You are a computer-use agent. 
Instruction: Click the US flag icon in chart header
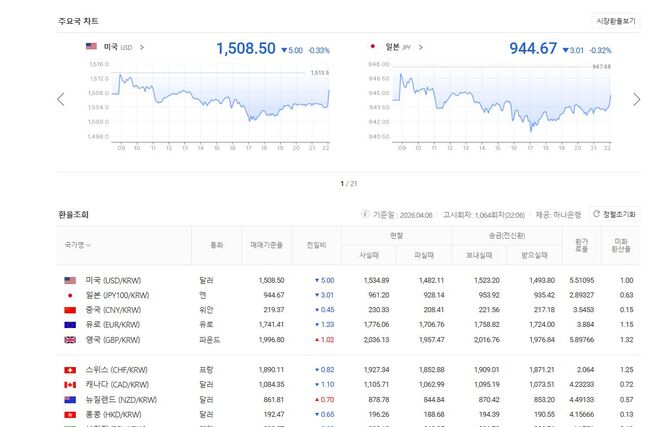coord(91,47)
